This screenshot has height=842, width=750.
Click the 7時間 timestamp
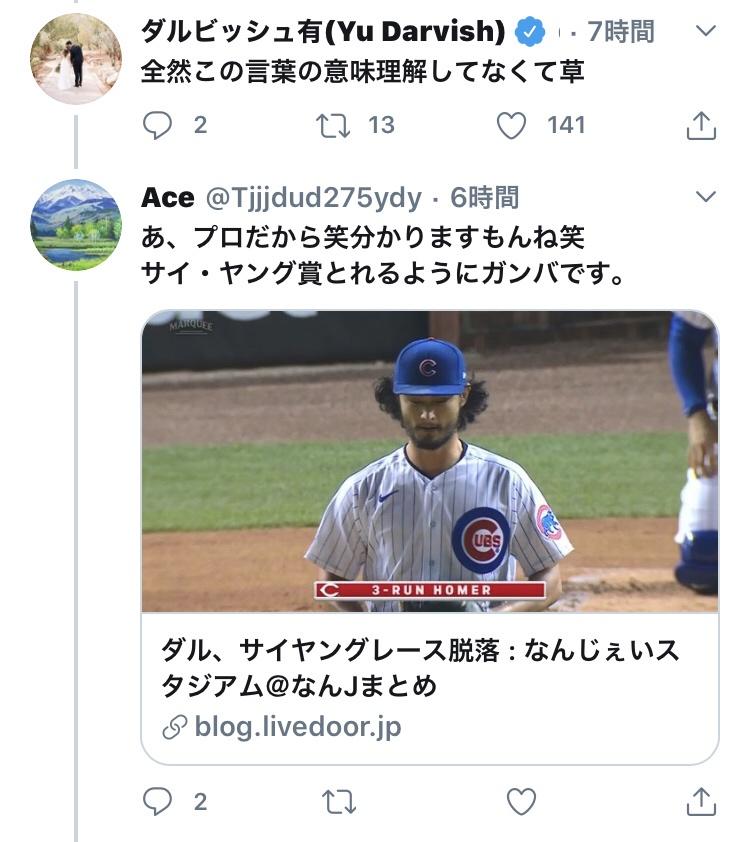pos(620,32)
